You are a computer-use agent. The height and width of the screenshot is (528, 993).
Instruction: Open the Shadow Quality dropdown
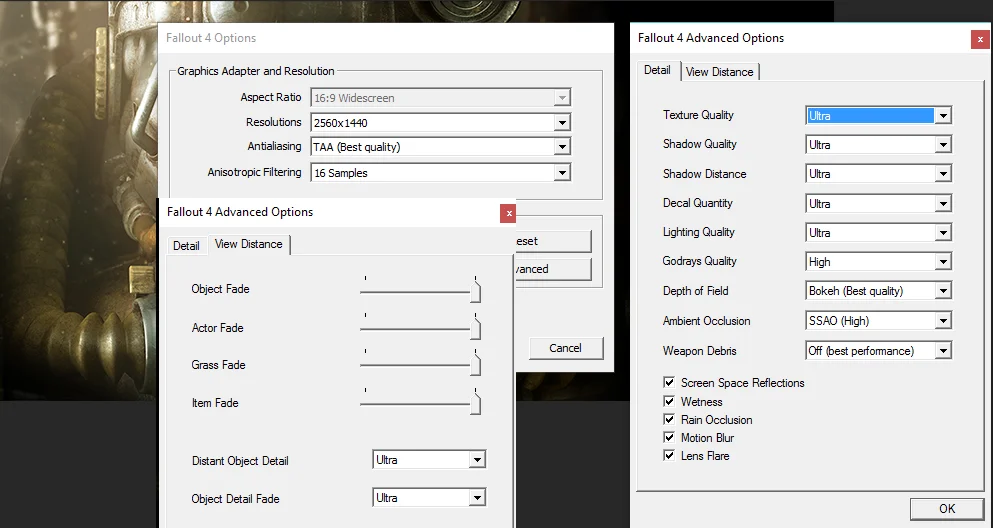click(878, 144)
